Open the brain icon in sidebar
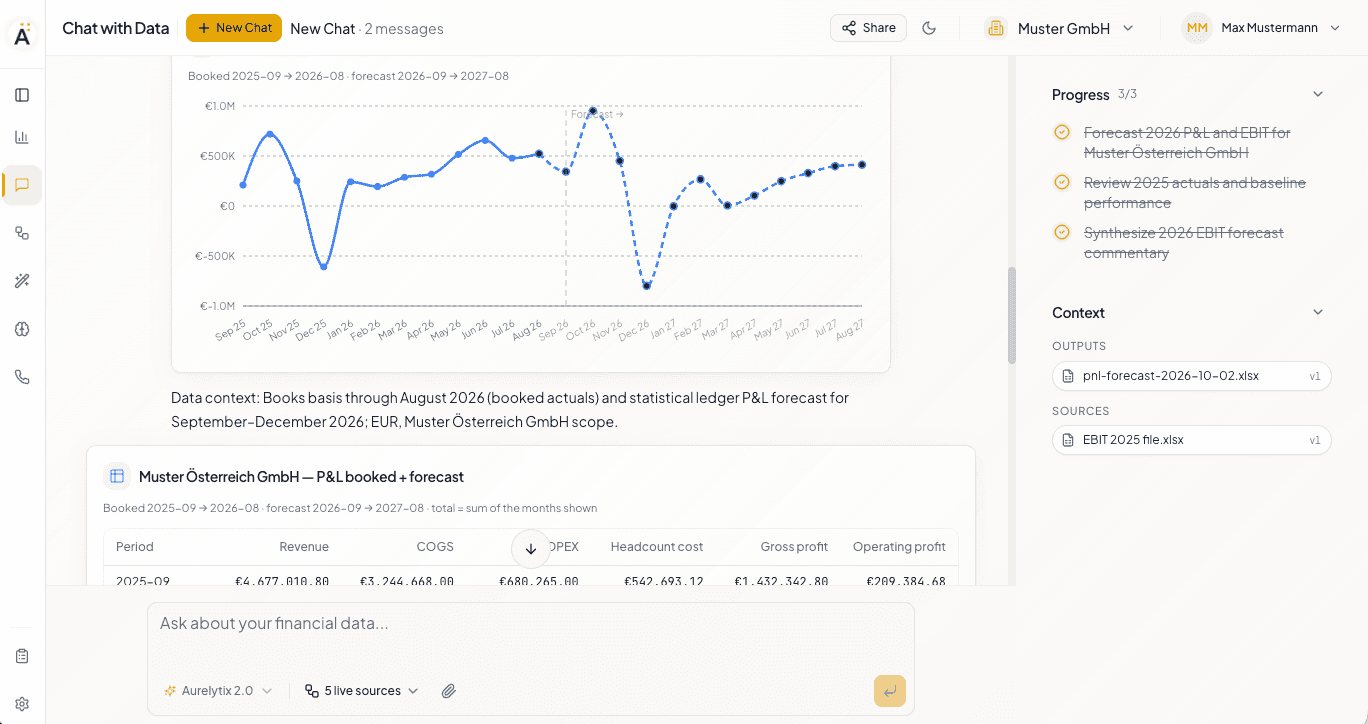1368x724 pixels. tap(22, 329)
